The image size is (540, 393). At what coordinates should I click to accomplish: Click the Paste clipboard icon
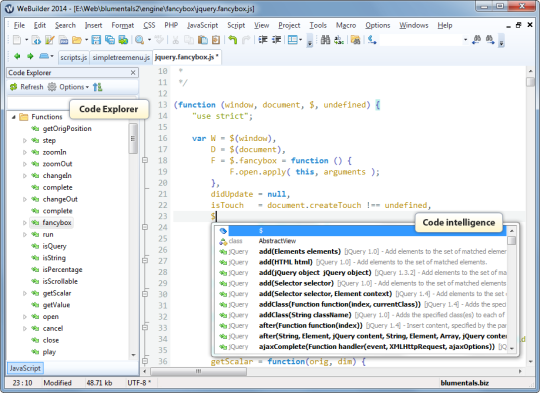pyautogui.click(x=203, y=40)
